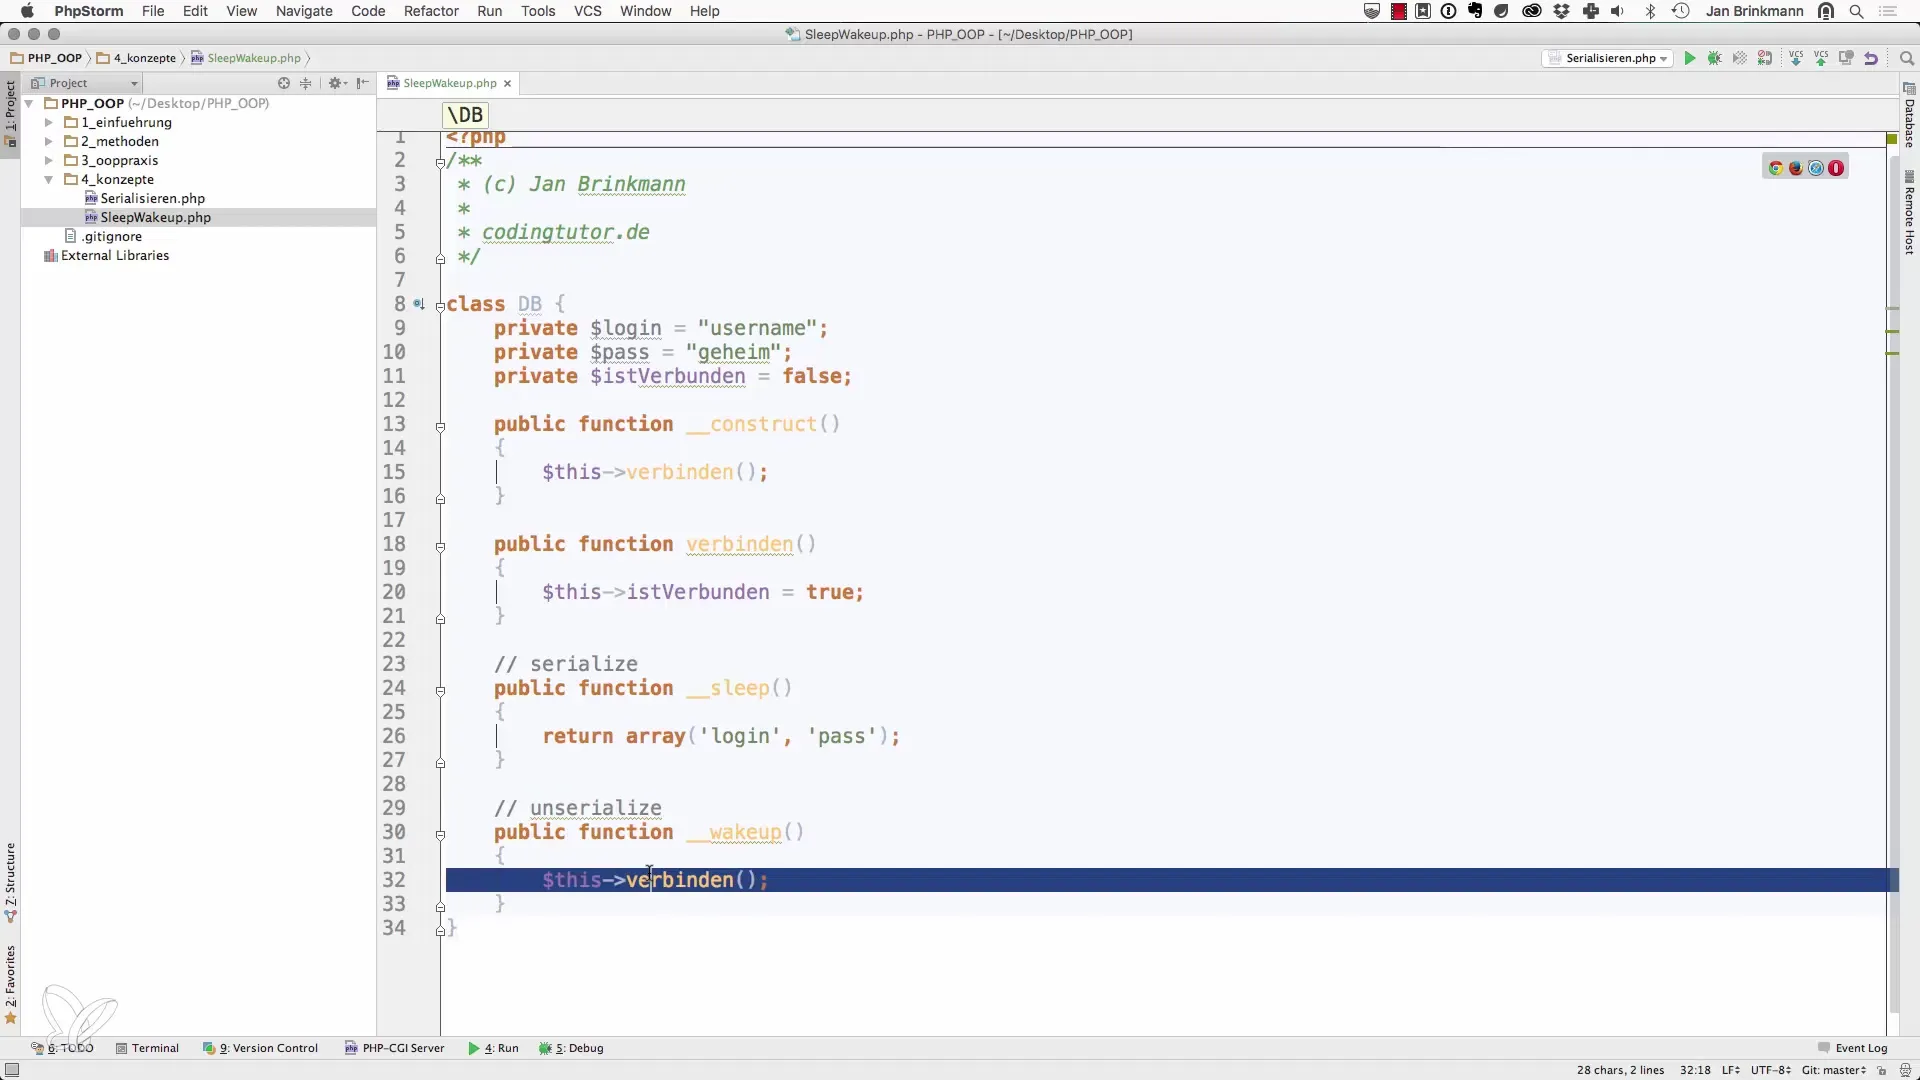Viewport: 1920px width, 1080px height.
Task: Open macOS Spotlight search icon
Action: point(1856,11)
